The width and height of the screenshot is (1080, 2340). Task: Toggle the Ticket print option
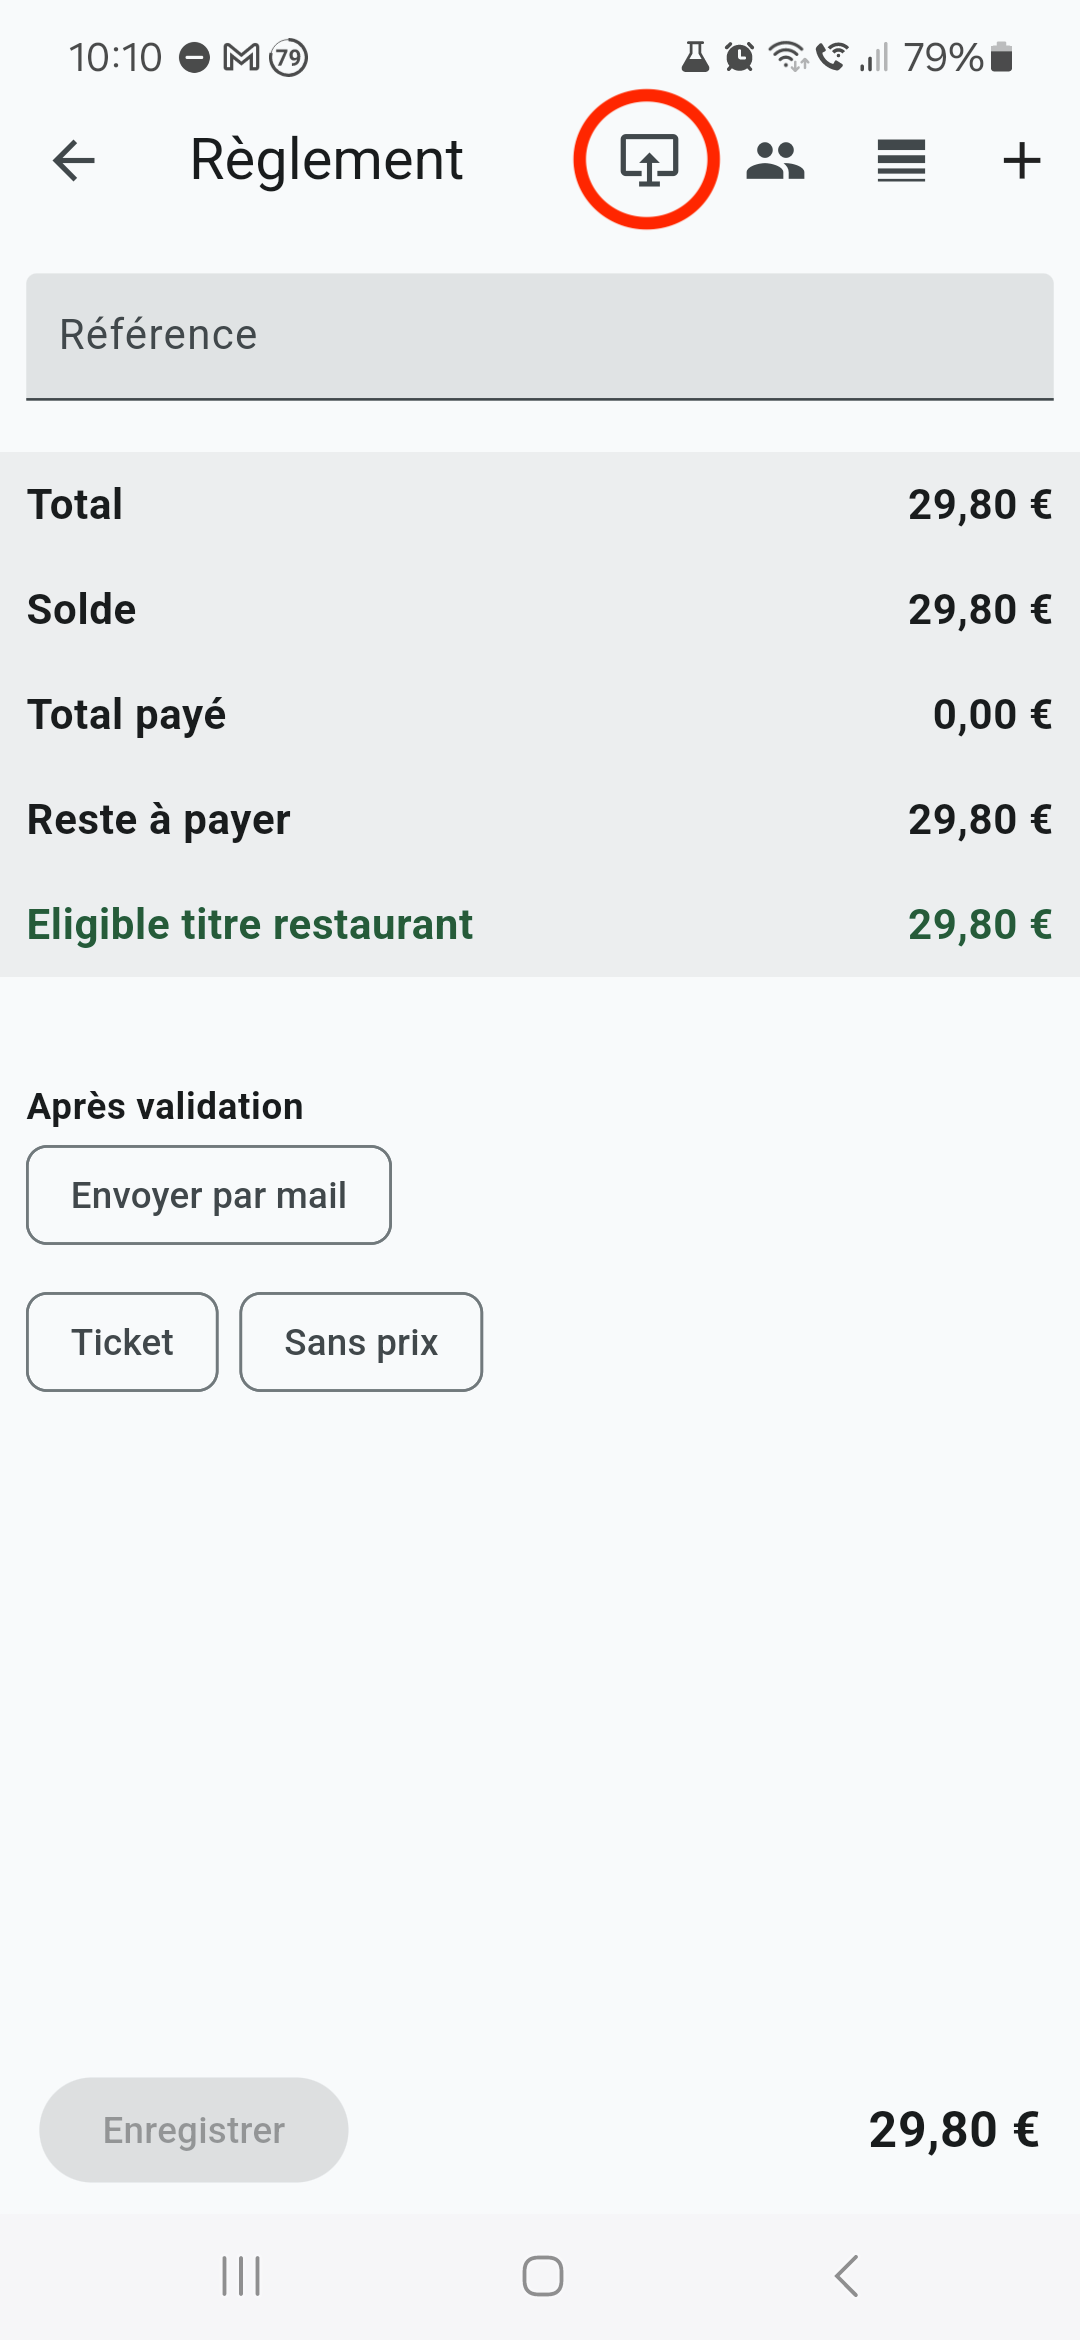coord(122,1342)
